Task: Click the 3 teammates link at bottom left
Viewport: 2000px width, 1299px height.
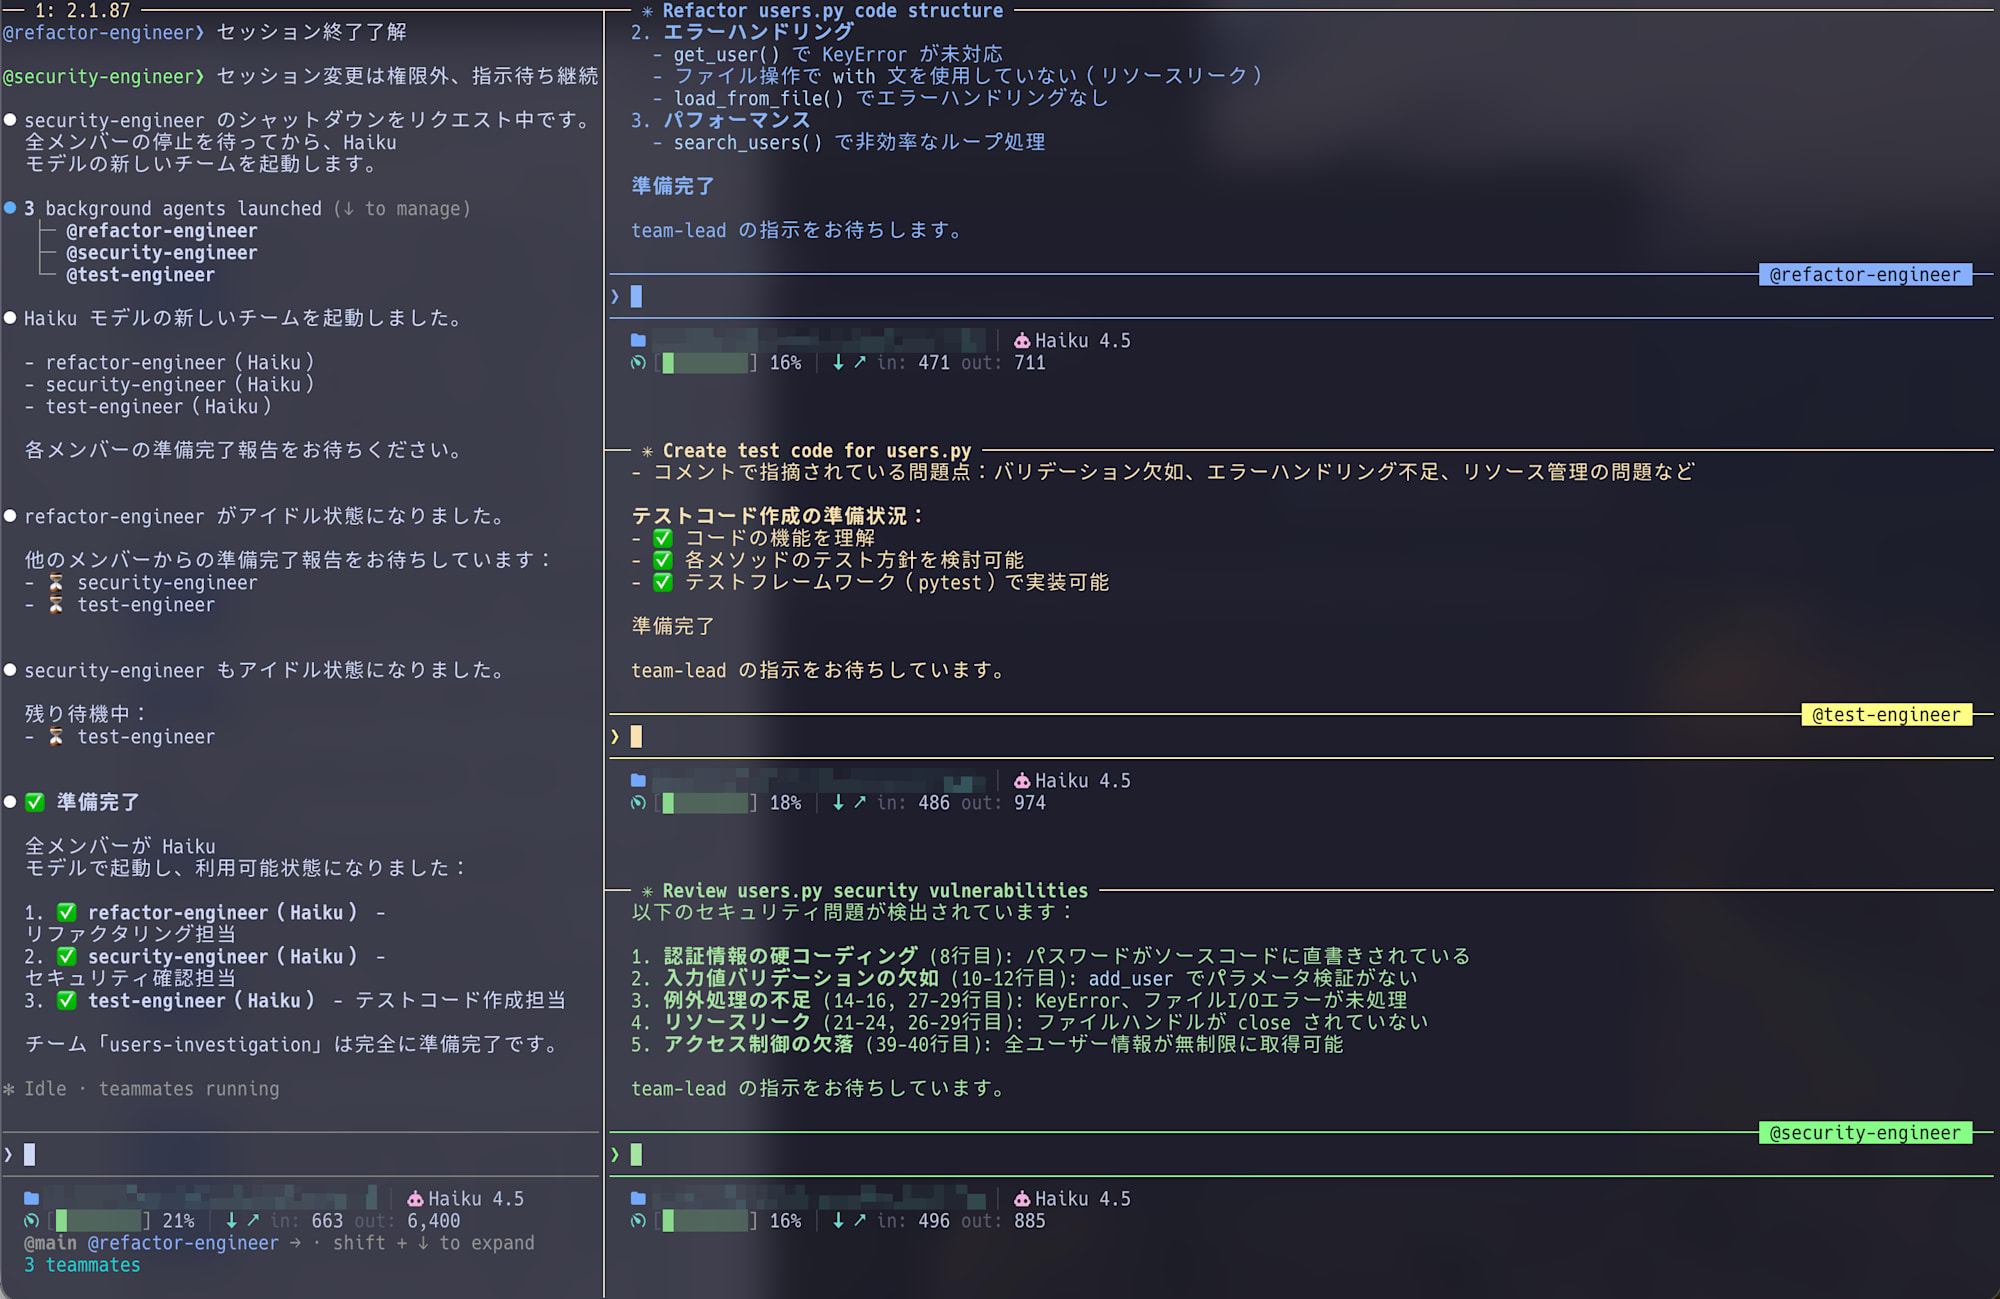Action: [82, 1264]
